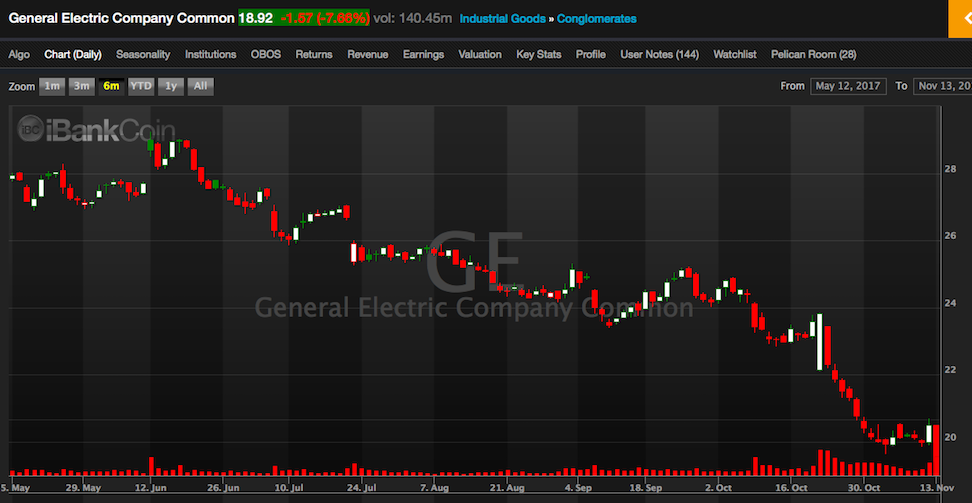Open the Industrial Goods sector link
The width and height of the screenshot is (972, 503).
(x=503, y=19)
